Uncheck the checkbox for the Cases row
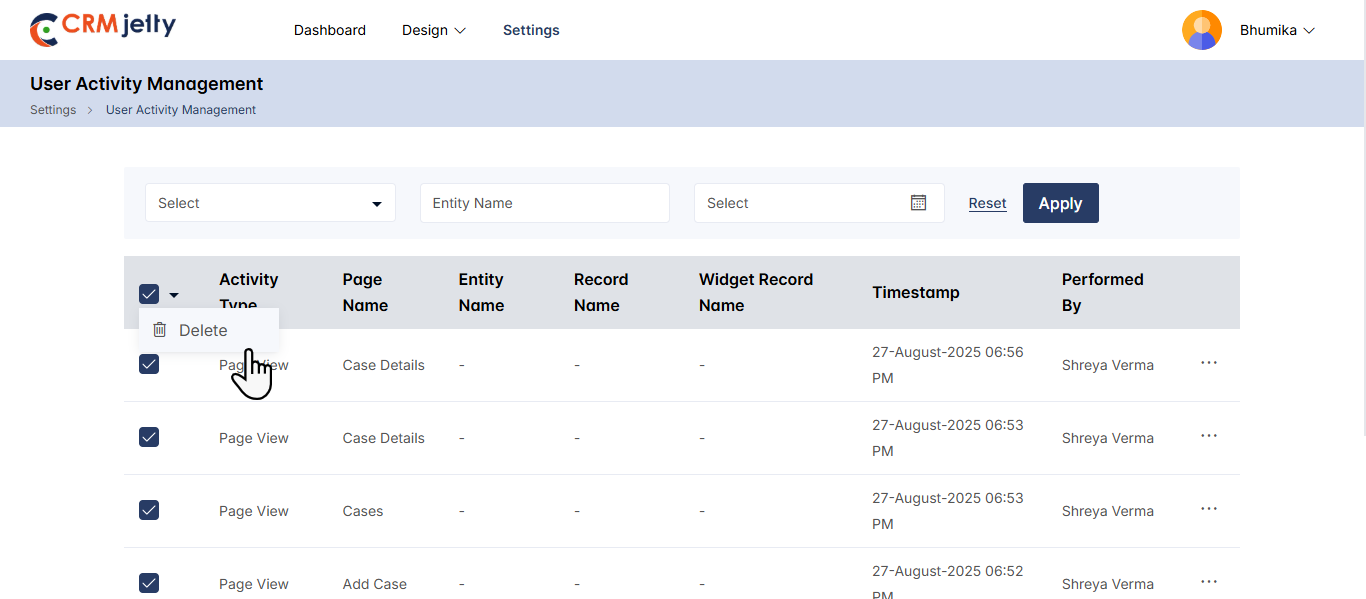The width and height of the screenshot is (1366, 599). tap(149, 510)
